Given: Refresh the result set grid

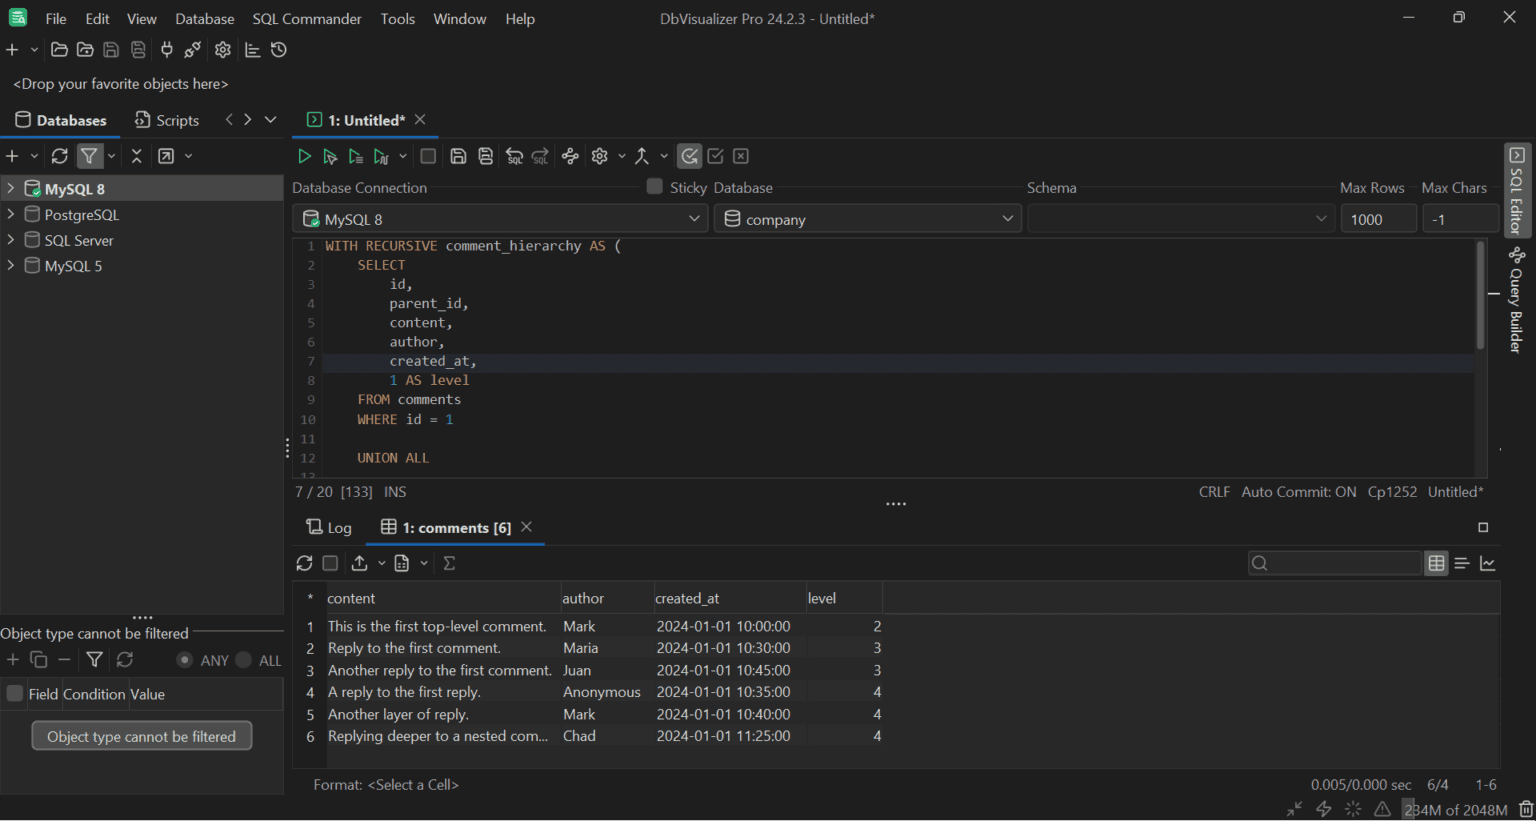Looking at the screenshot, I should pos(305,563).
